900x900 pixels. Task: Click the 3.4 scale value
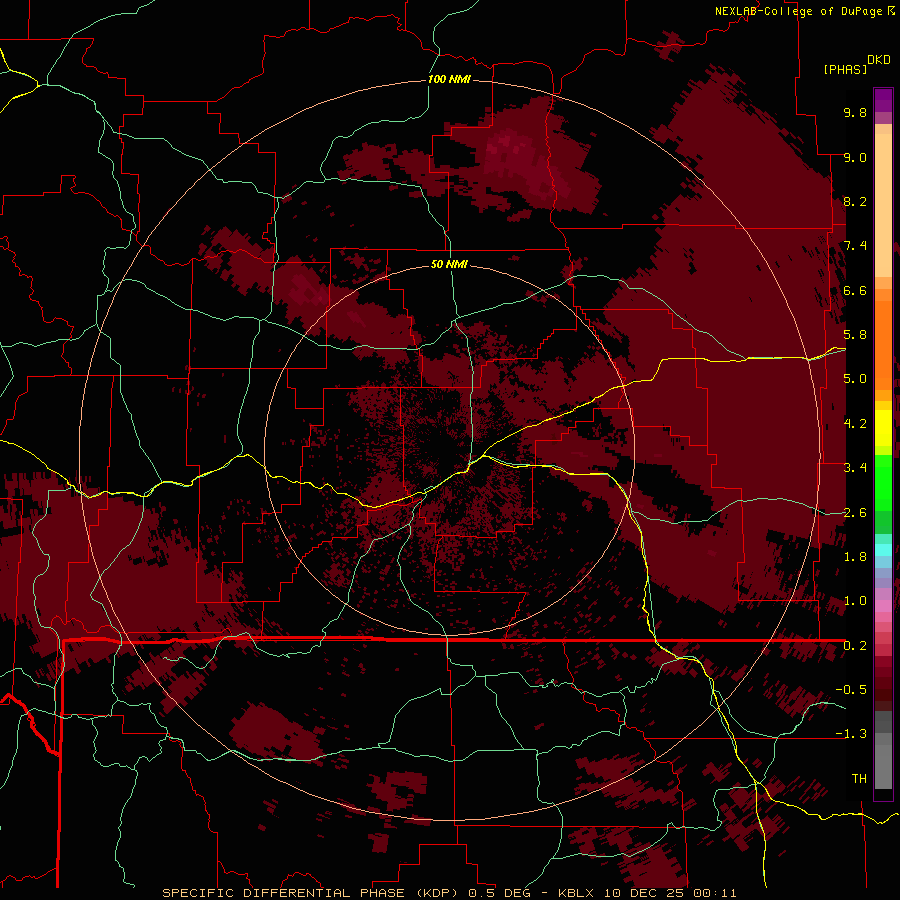point(855,468)
